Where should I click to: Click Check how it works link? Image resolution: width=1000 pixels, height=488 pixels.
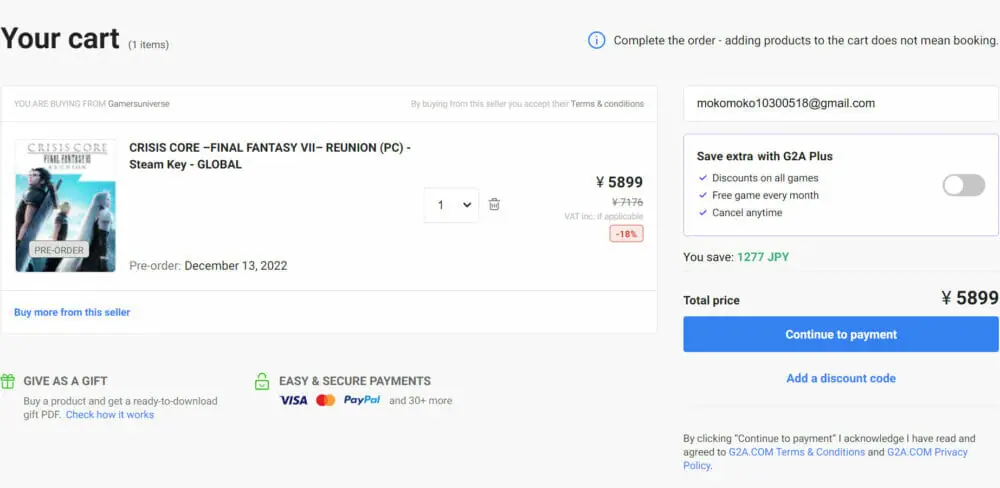click(x=110, y=415)
